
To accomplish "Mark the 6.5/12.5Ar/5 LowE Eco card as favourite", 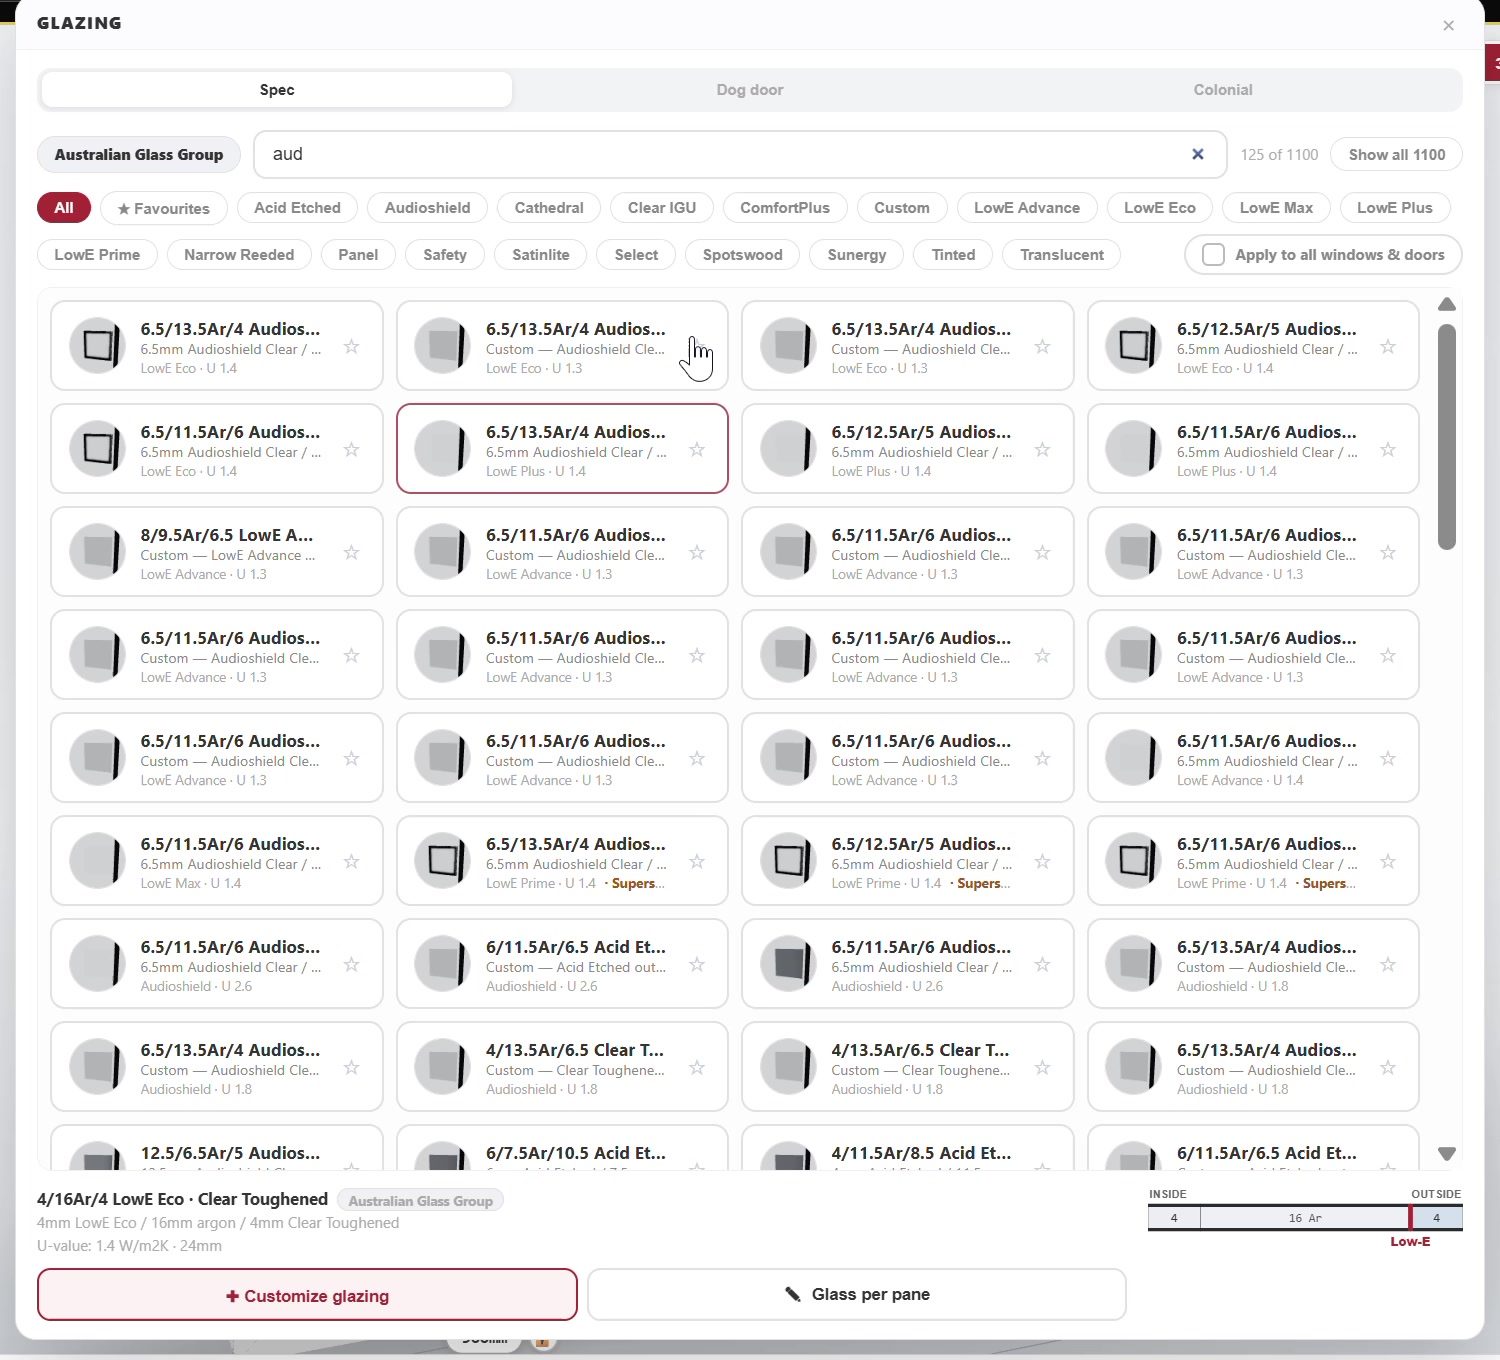I will point(1388,346).
